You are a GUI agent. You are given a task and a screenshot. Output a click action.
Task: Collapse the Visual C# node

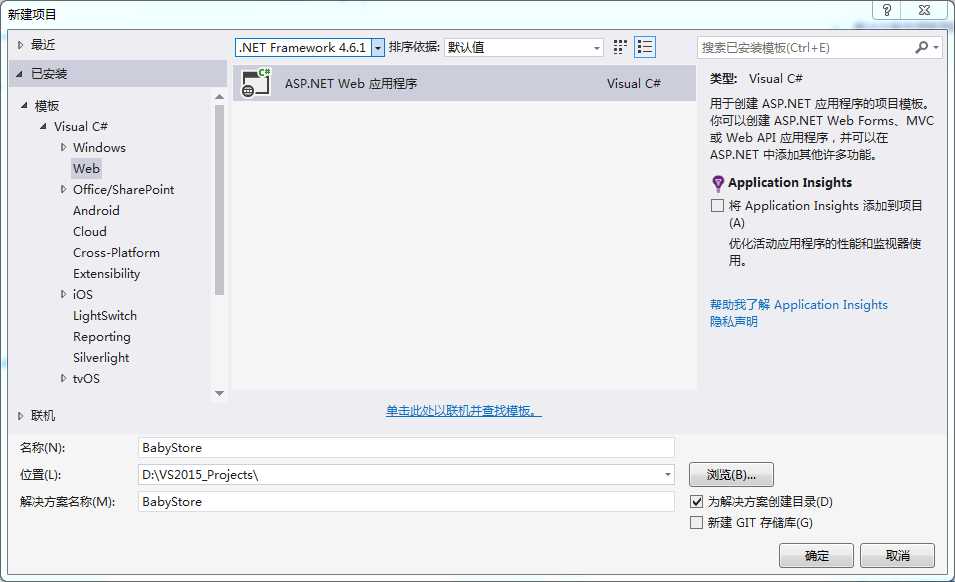click(x=43, y=126)
